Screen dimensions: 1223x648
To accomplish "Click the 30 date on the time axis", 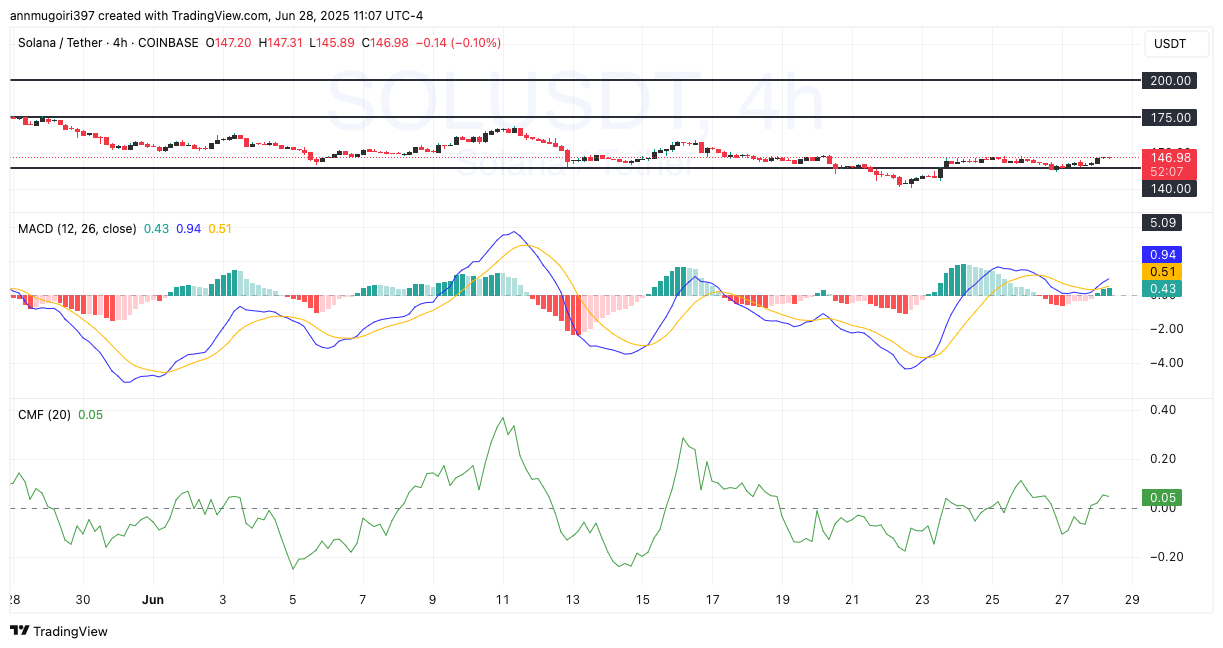I will tap(82, 600).
